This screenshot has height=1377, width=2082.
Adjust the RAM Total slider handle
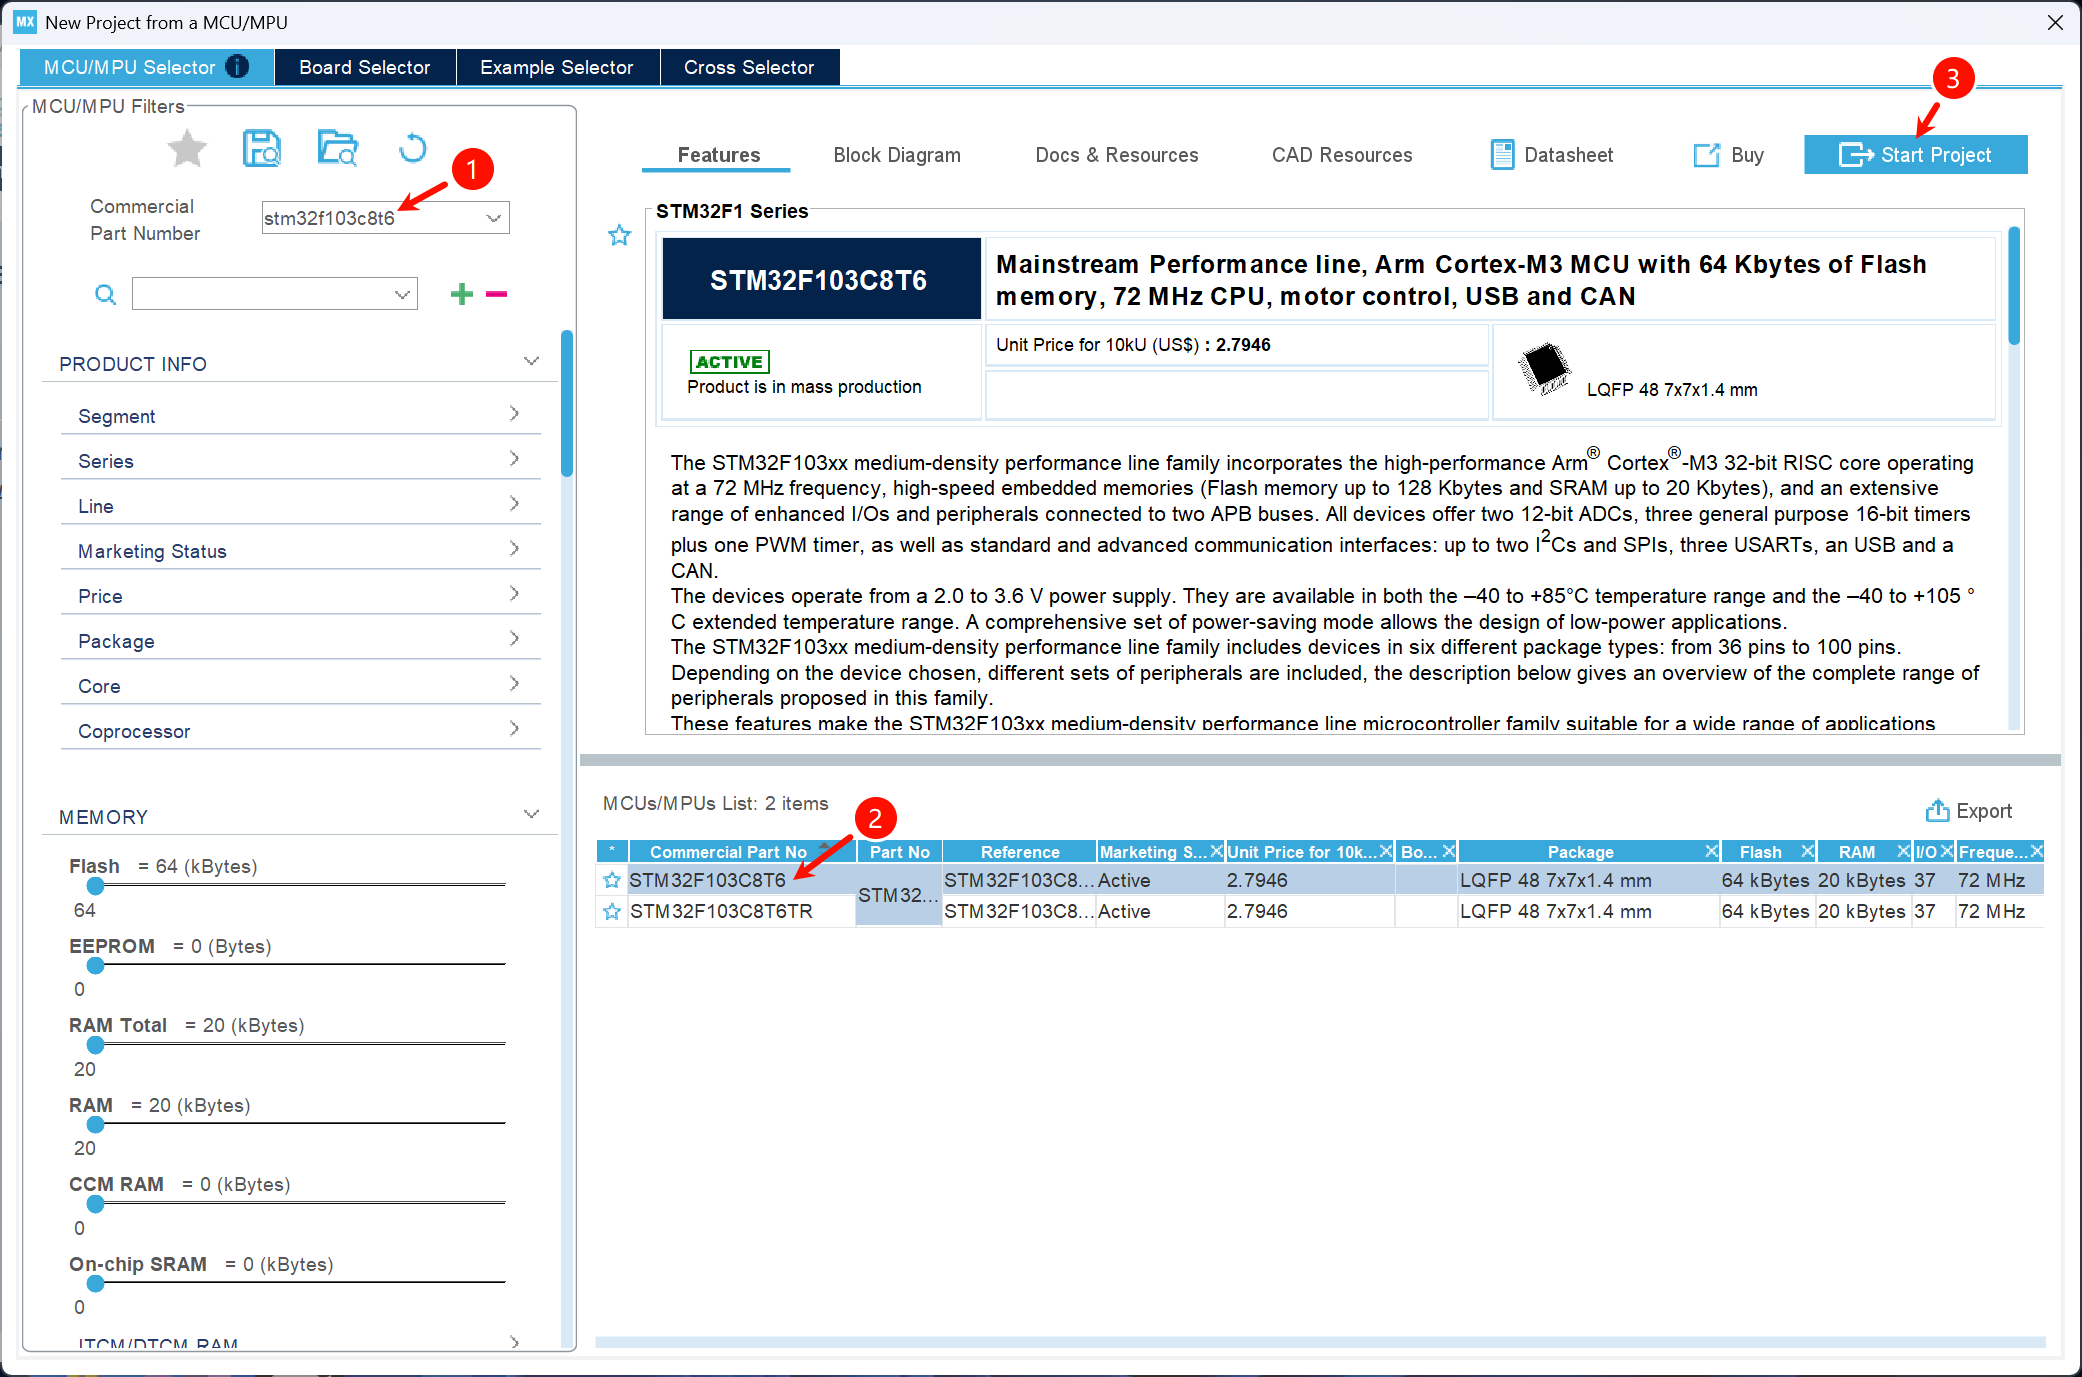tap(95, 1045)
